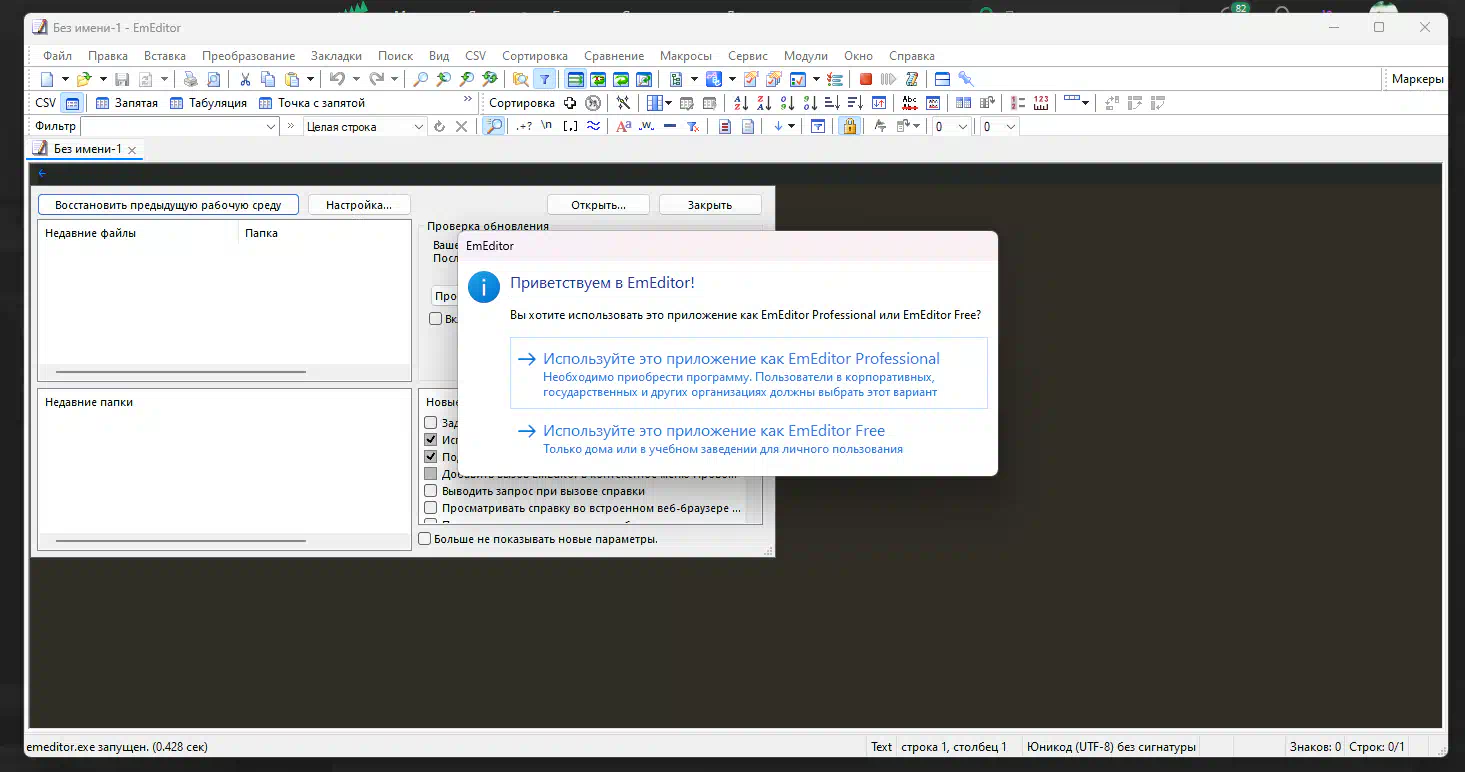The height and width of the screenshot is (772, 1465).
Task: Open the Файл menu
Action: (x=57, y=56)
